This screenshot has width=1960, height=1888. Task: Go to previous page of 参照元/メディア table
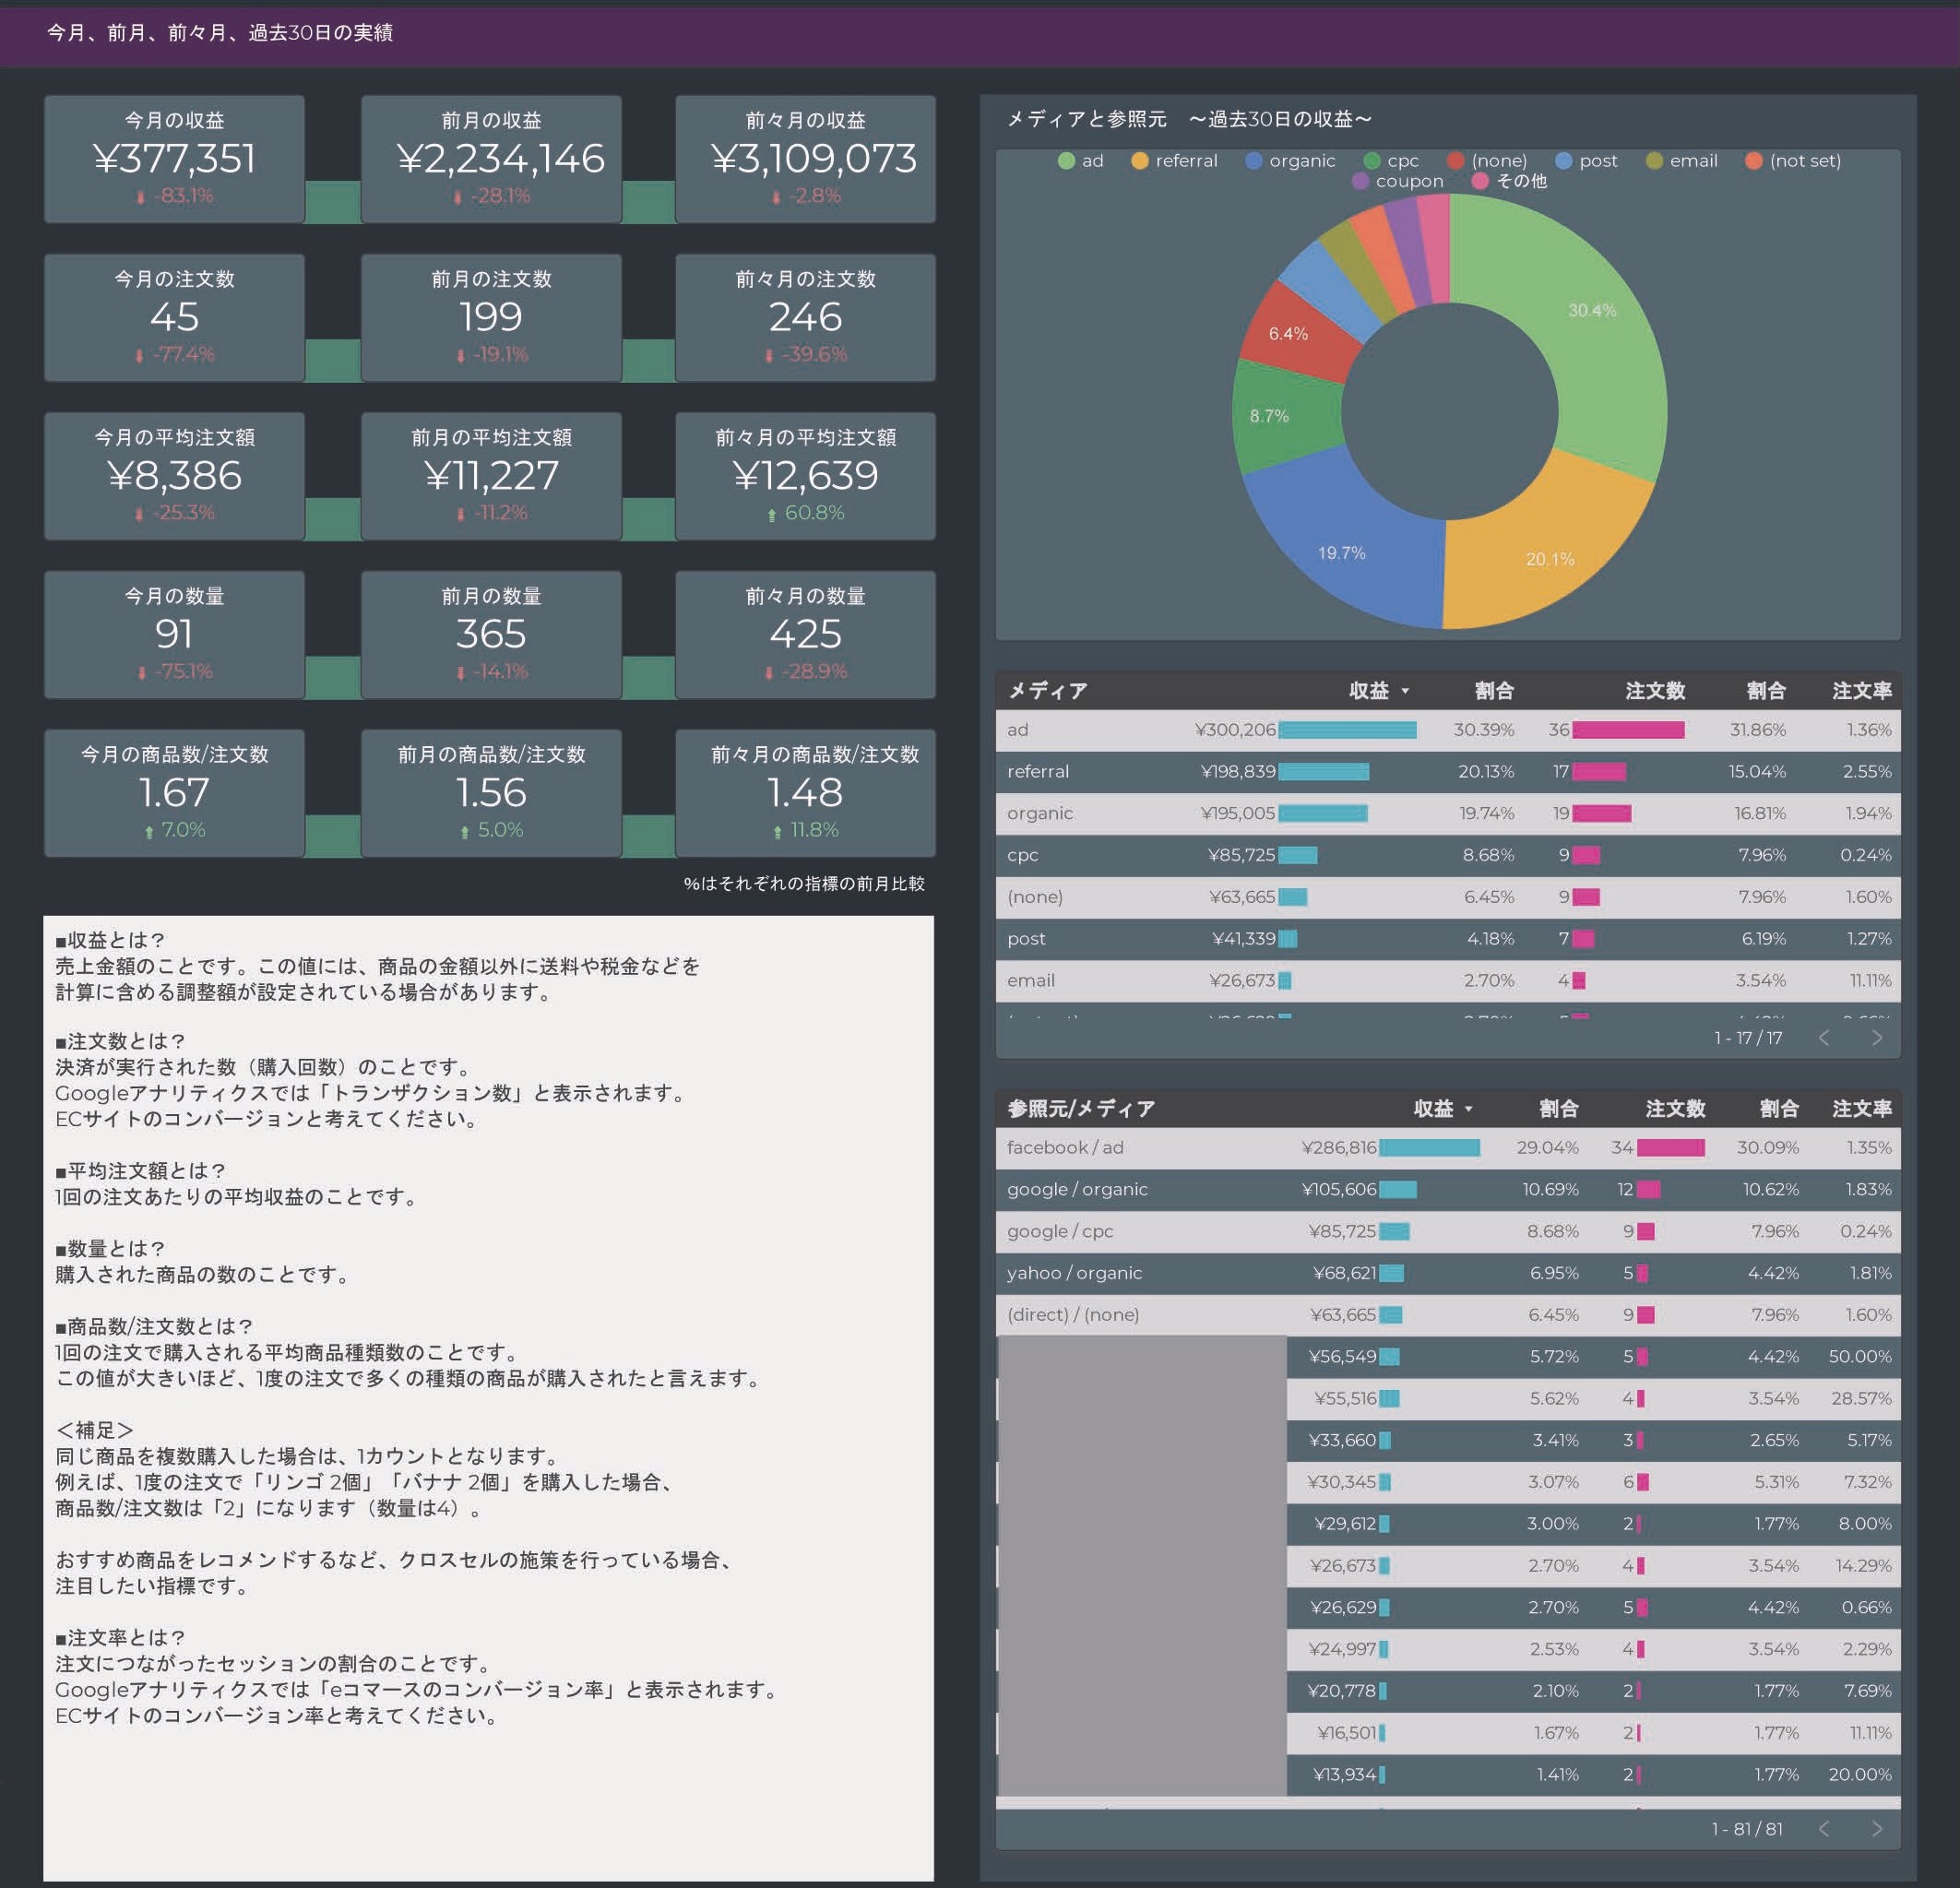pos(1824,1829)
